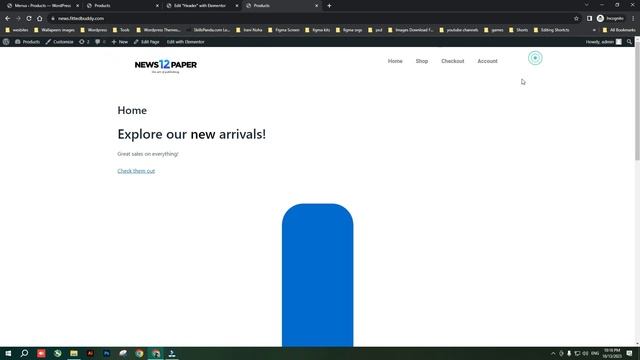Open the Account nav link
The width and height of the screenshot is (640, 360).
click(x=487, y=61)
